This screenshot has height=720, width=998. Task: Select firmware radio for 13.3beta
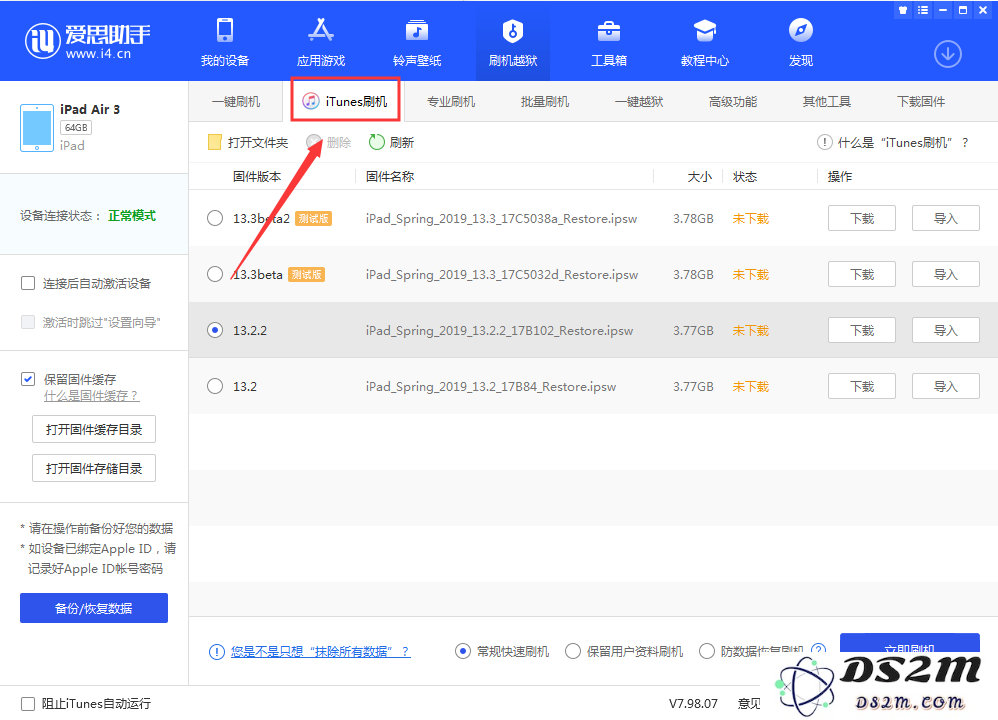(215, 274)
